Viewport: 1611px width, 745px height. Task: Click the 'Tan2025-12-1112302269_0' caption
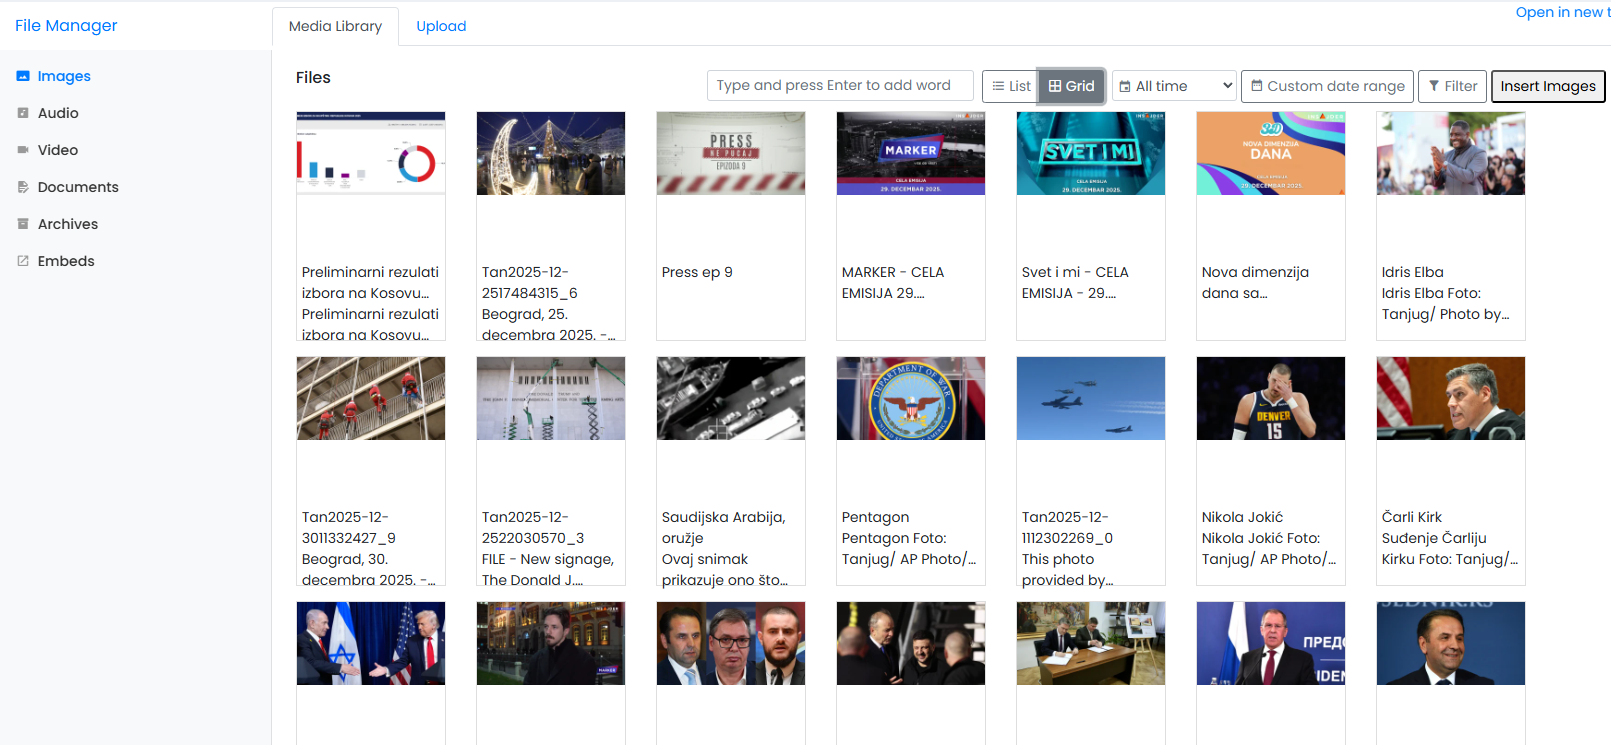1067,527
